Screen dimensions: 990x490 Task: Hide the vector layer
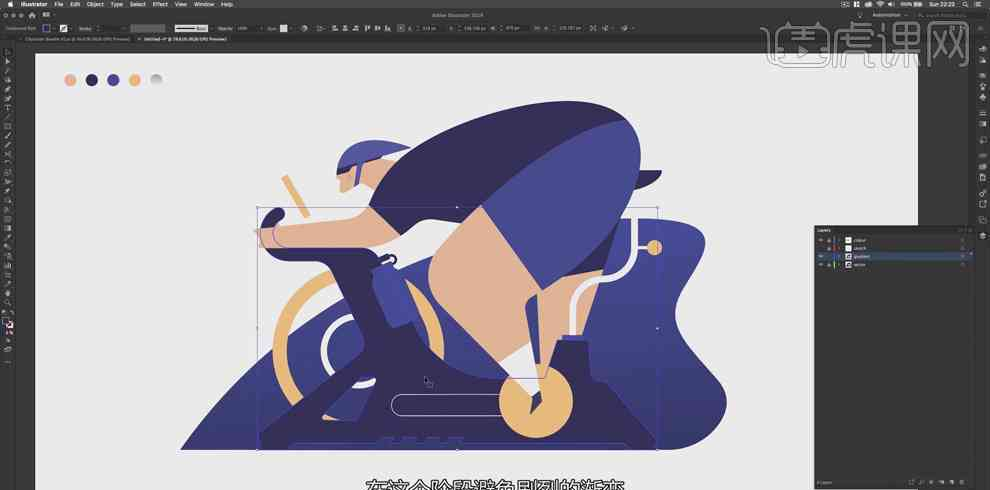point(821,264)
